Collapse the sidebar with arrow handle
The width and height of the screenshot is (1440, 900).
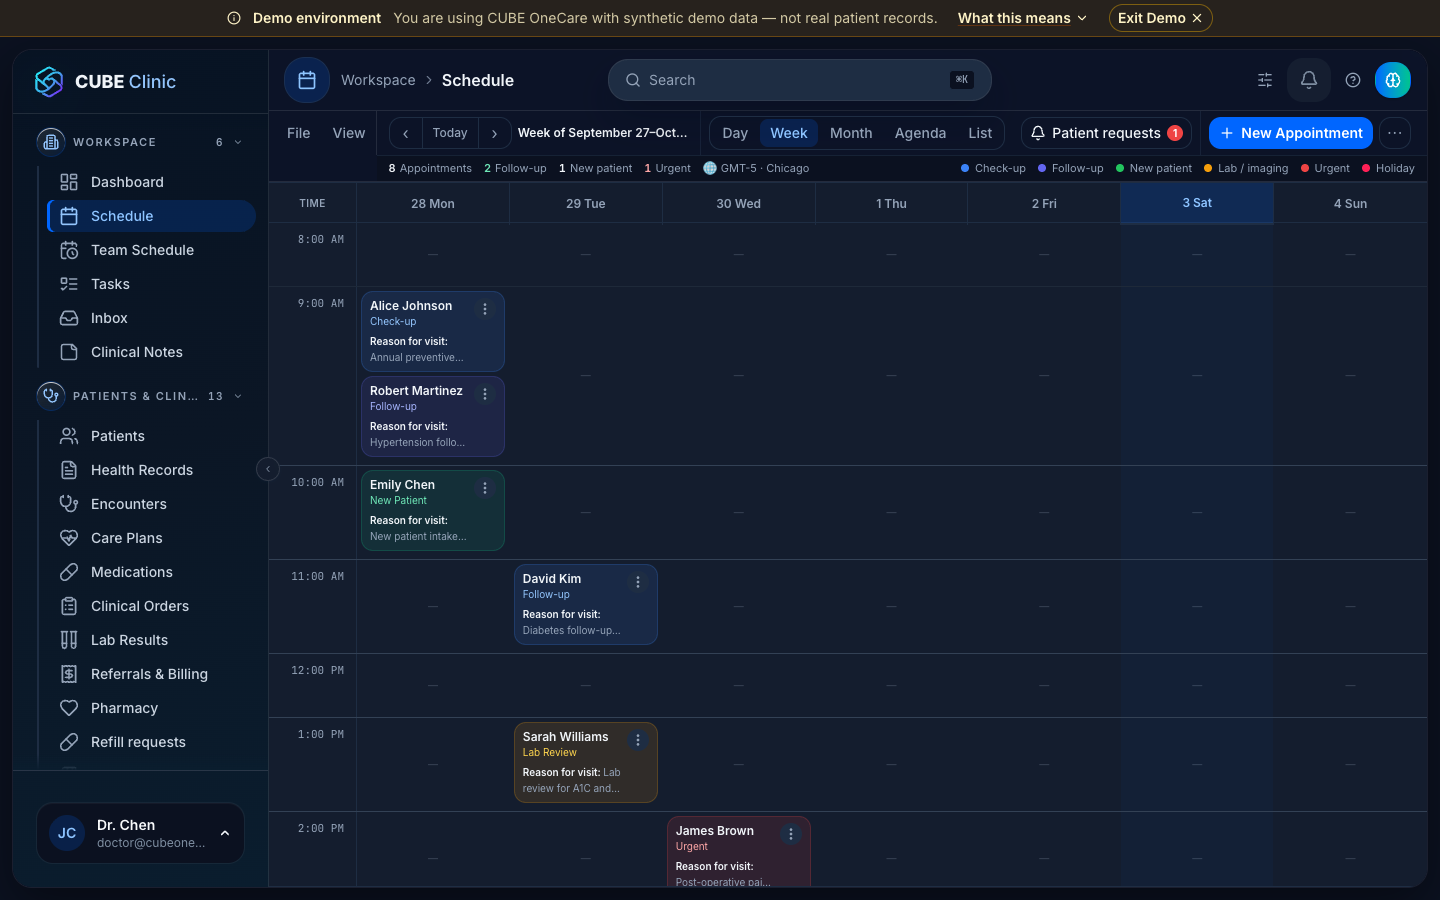268,469
